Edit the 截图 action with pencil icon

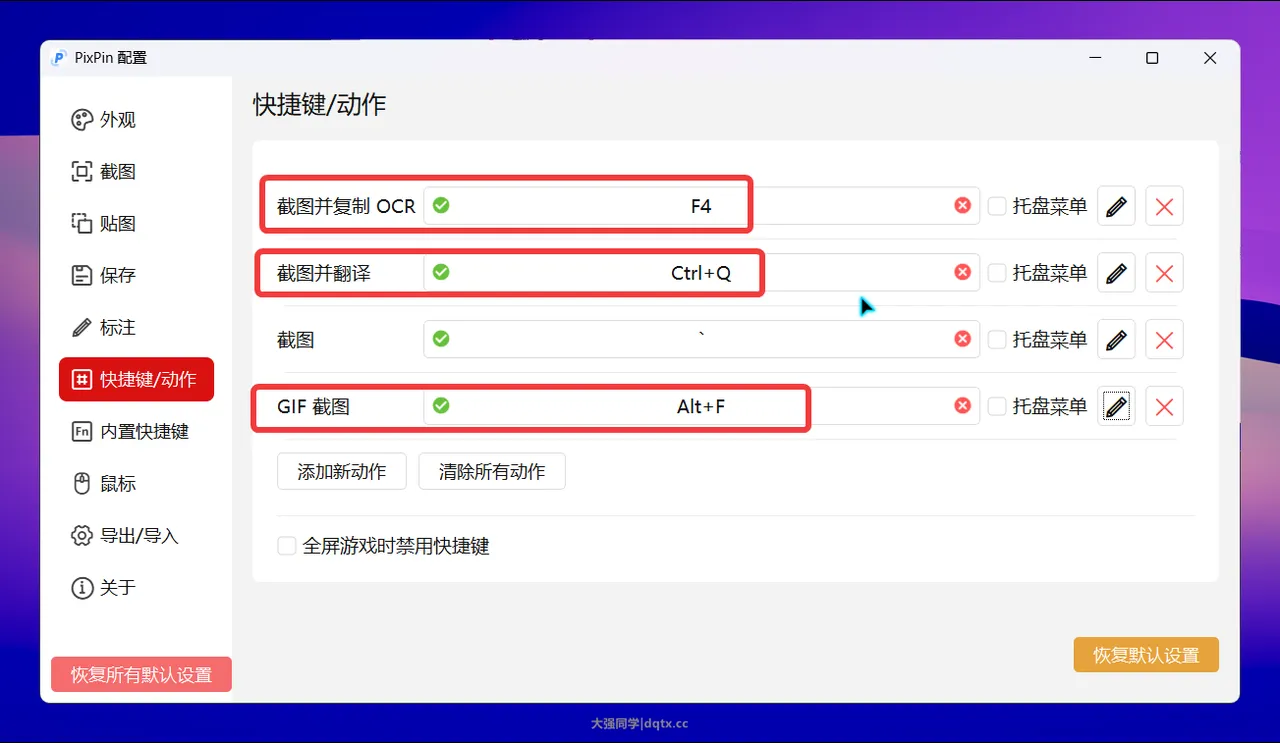click(x=1116, y=340)
